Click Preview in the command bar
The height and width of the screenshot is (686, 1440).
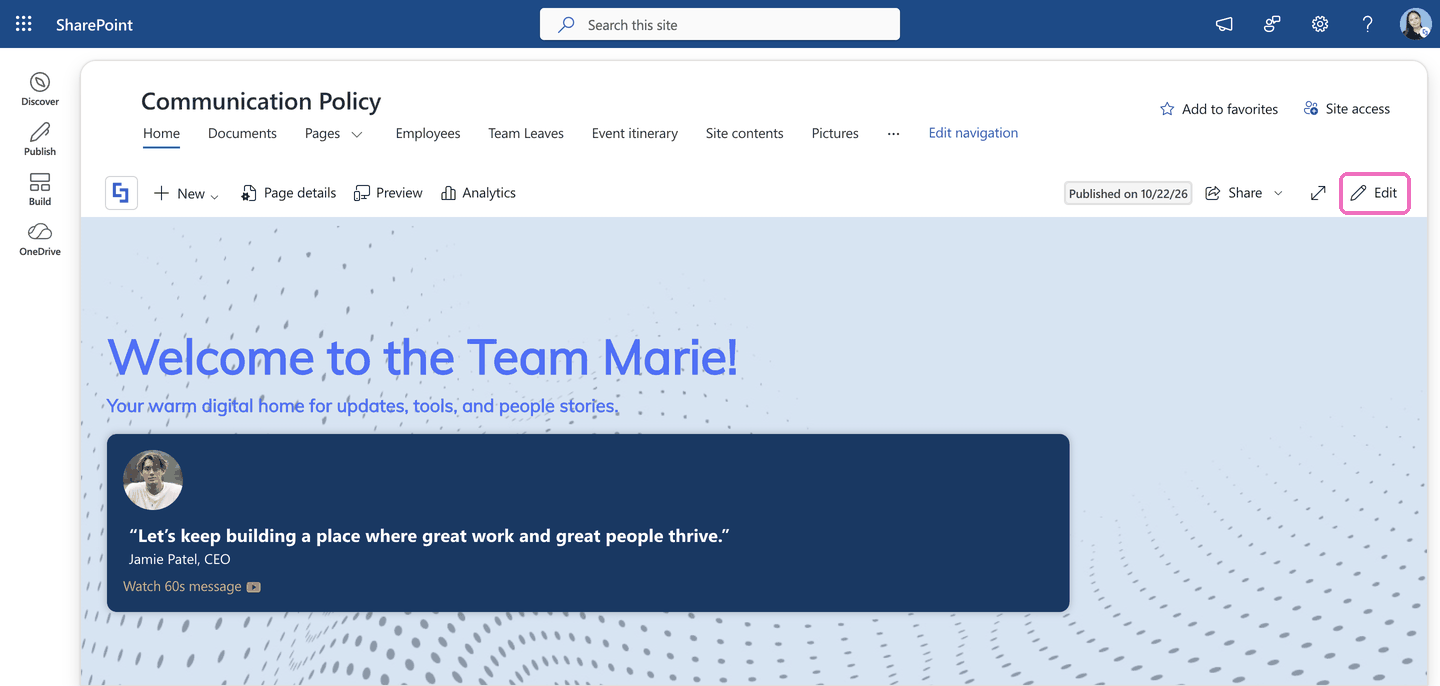pos(388,193)
